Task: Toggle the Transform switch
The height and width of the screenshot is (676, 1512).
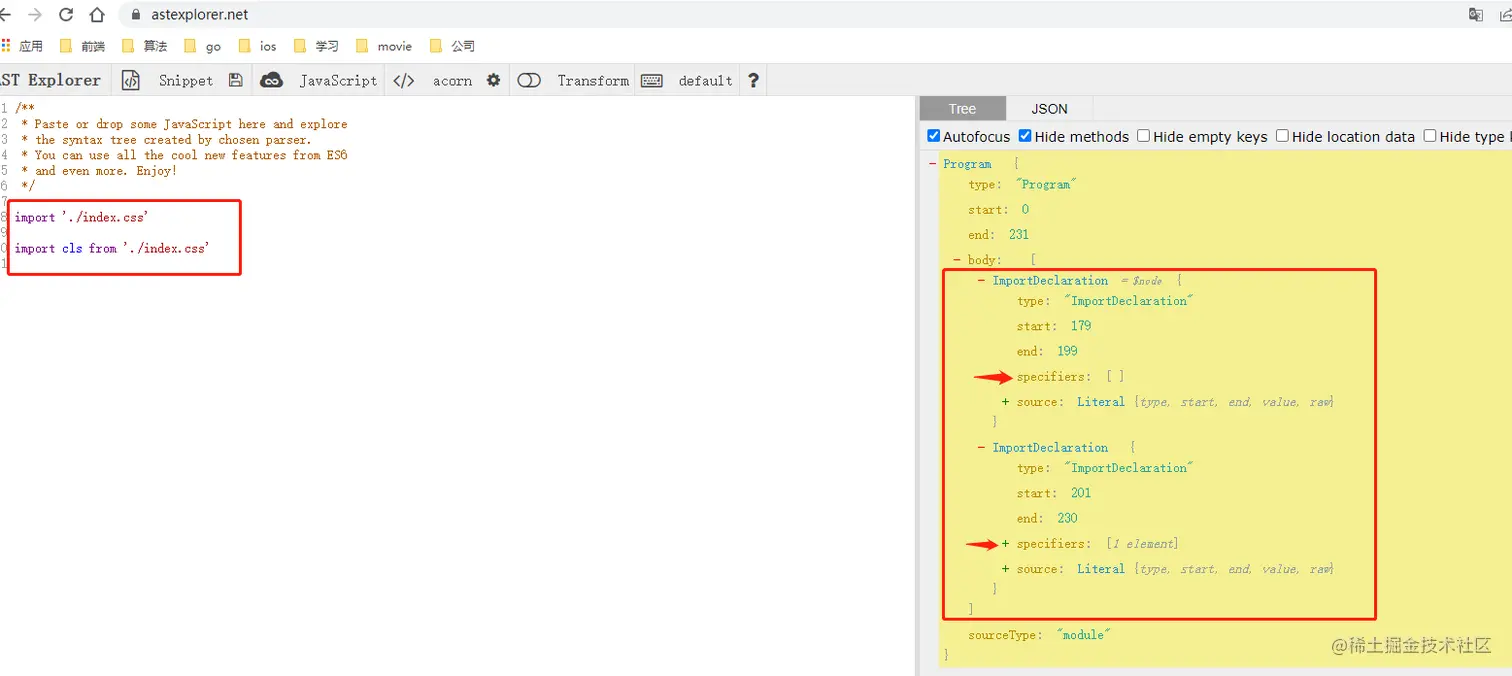Action: pos(529,80)
